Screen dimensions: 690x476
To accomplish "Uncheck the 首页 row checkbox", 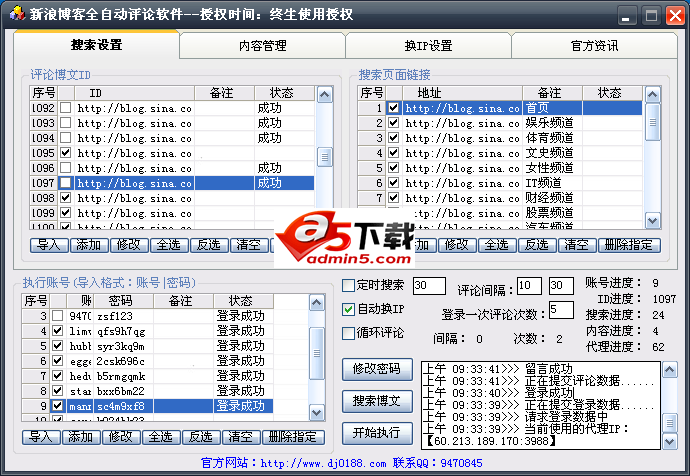I will coord(393,108).
